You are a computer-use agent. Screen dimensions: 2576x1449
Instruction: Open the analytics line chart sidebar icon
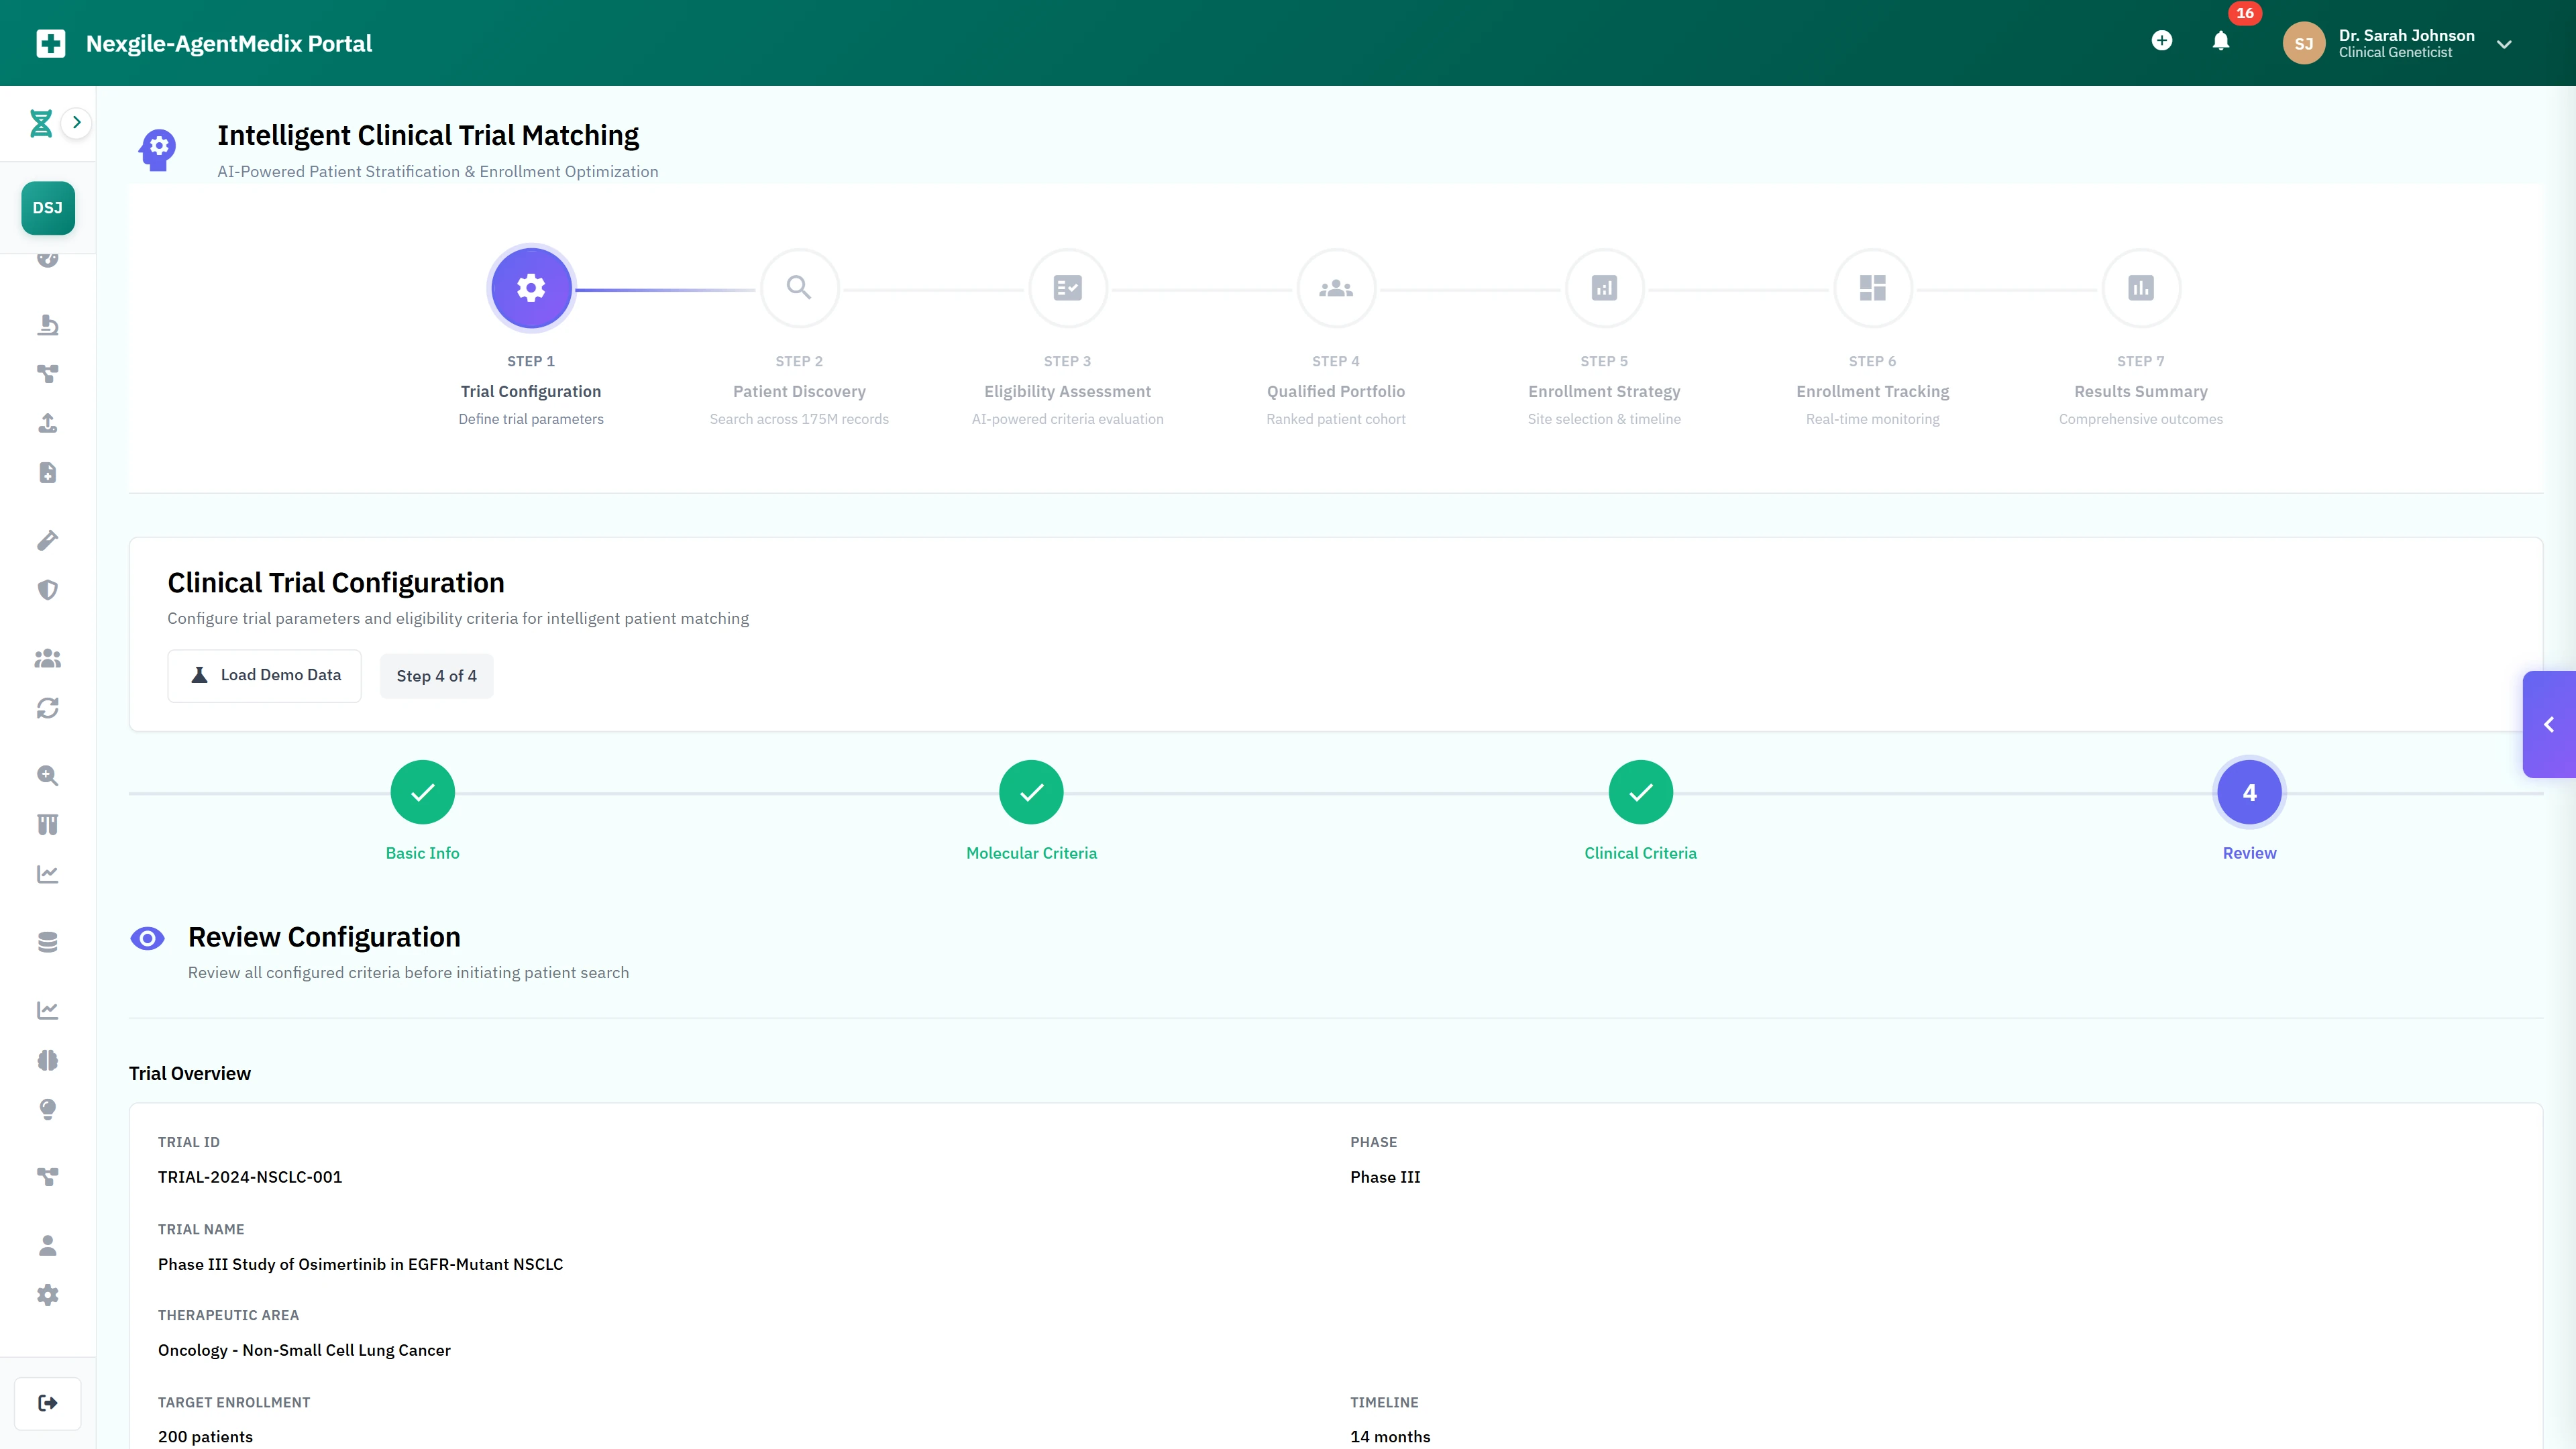click(x=47, y=873)
